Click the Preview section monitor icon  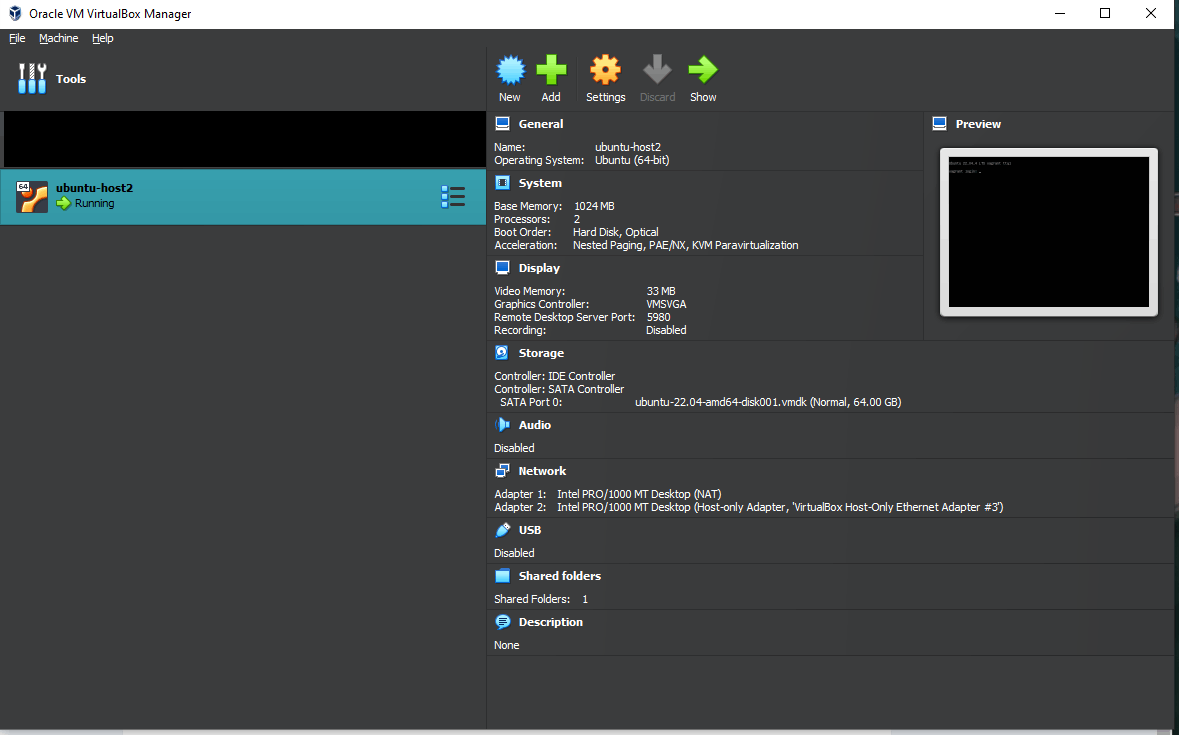[939, 124]
